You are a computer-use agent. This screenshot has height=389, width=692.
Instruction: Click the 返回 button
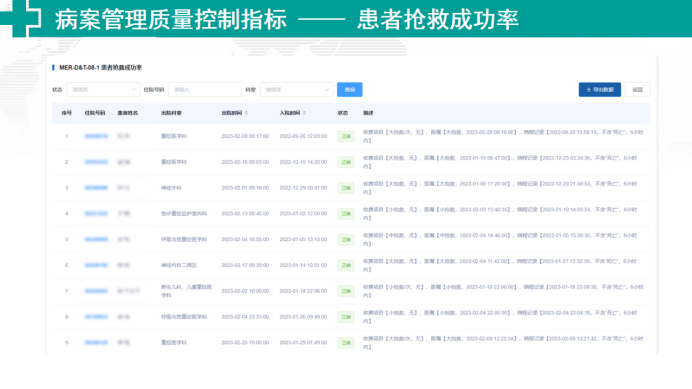637,90
